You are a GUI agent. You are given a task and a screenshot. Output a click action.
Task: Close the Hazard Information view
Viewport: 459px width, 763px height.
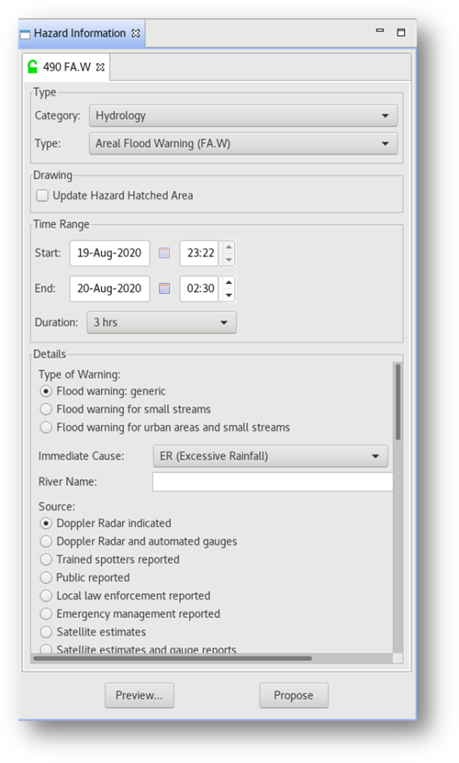136,33
